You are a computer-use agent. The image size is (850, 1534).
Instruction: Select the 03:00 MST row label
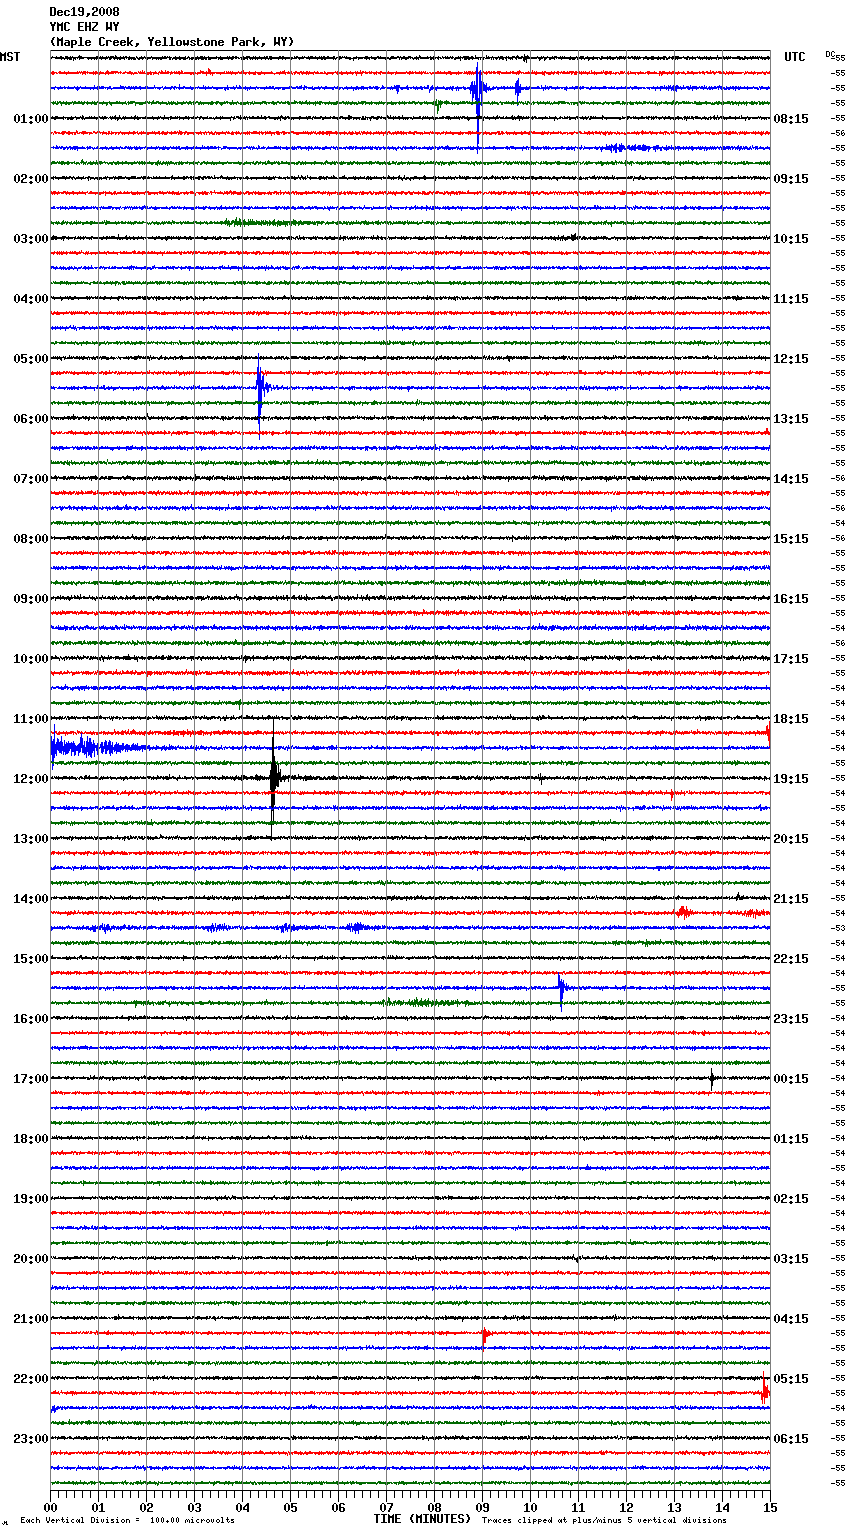coord(31,239)
